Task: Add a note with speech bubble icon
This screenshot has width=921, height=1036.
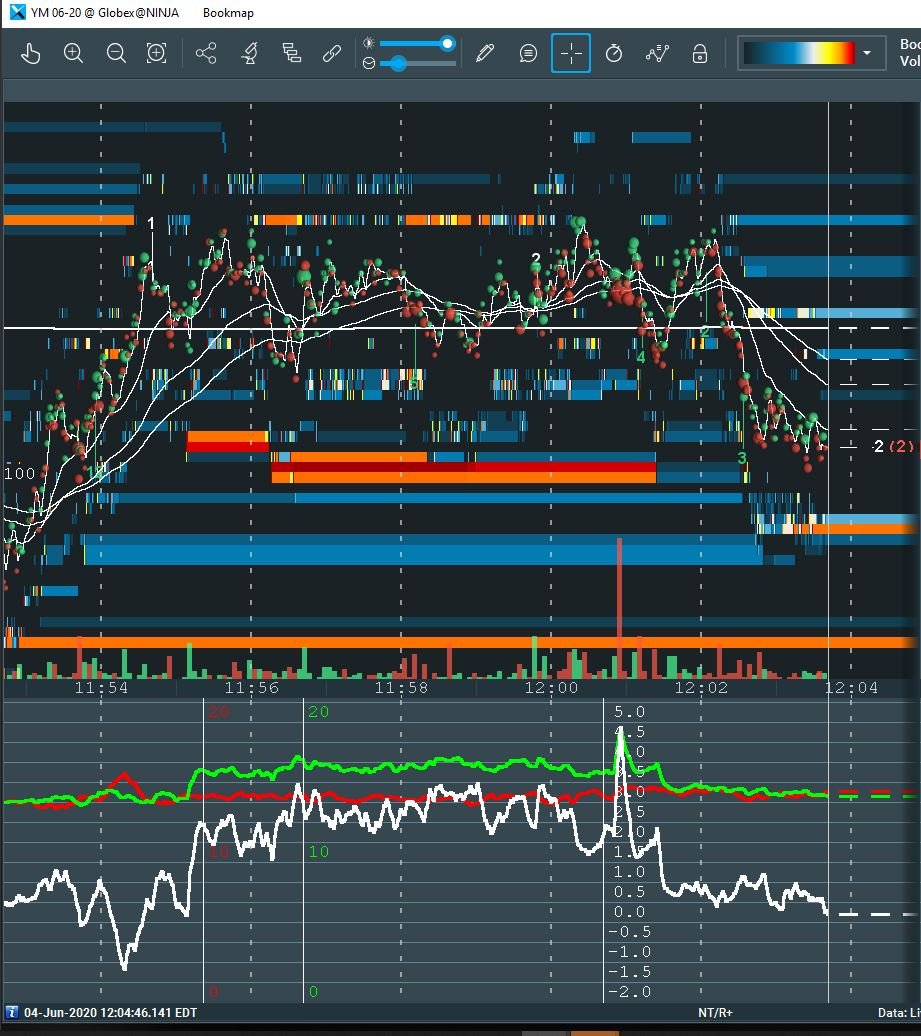Action: (528, 54)
